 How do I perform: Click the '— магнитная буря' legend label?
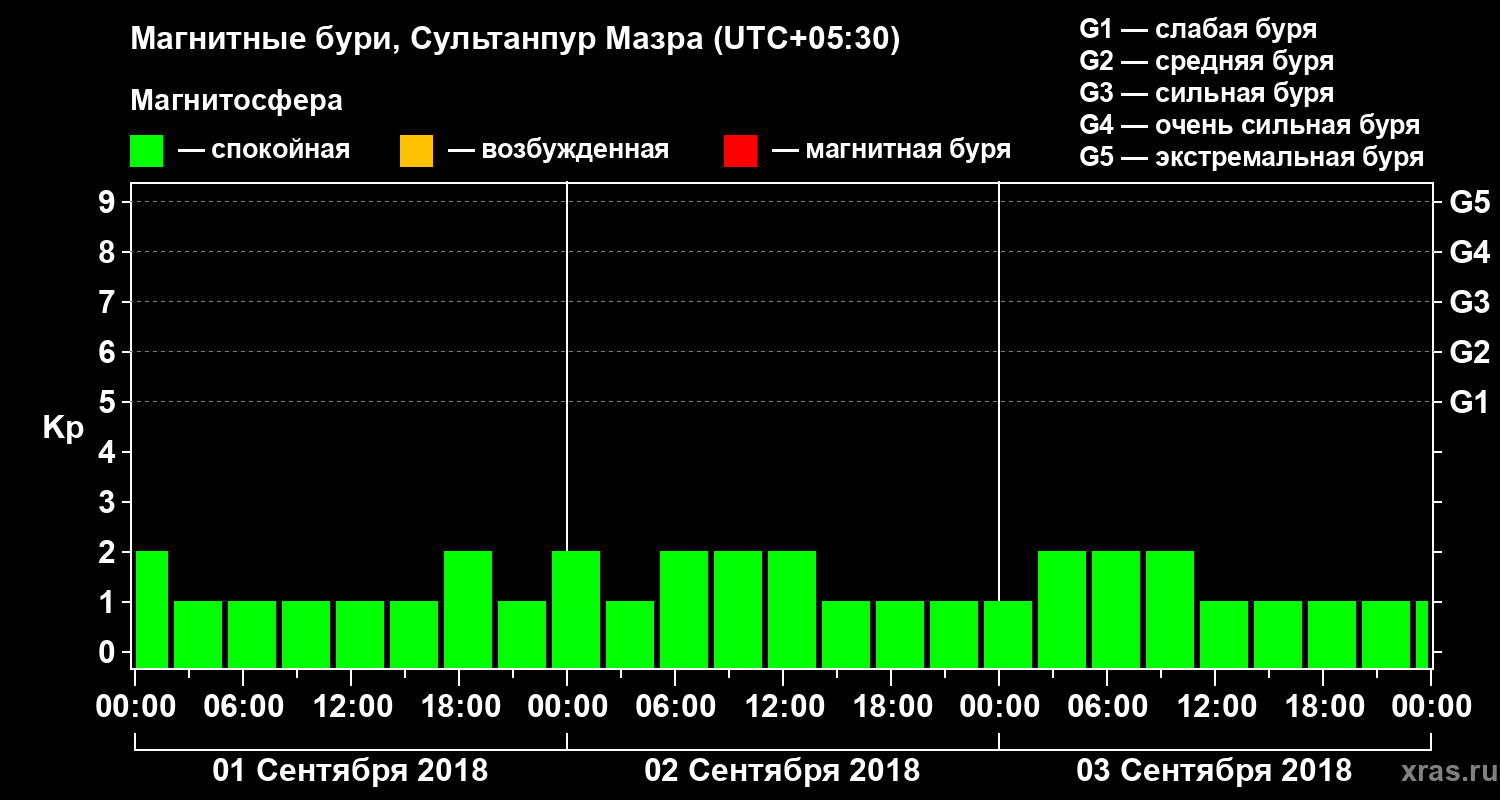pyautogui.click(x=891, y=151)
